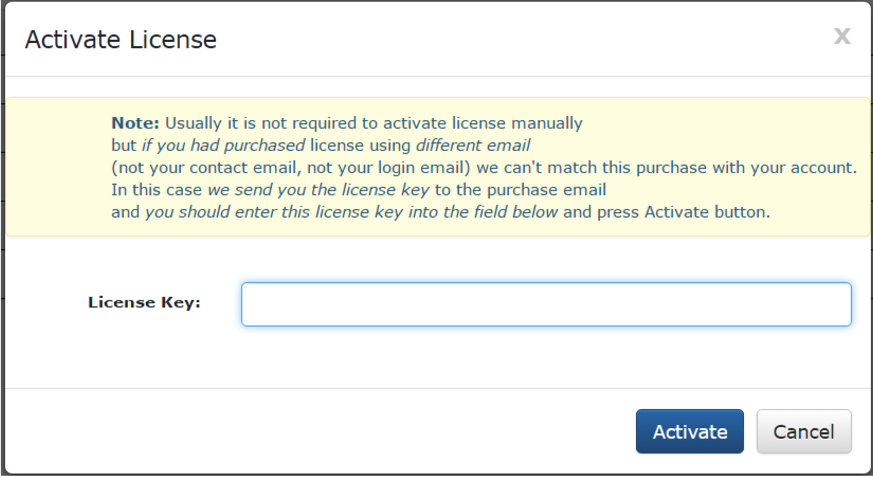Click the License Key text field

(x=546, y=304)
